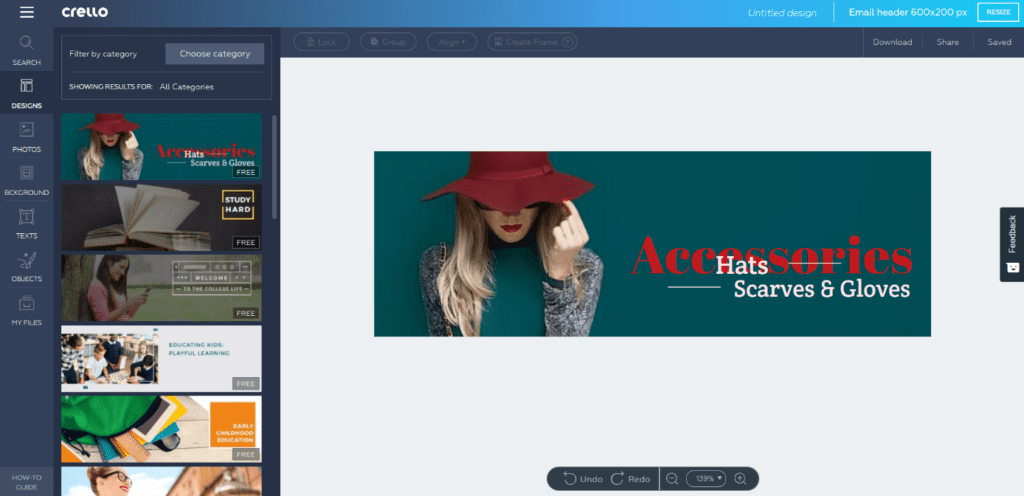Select the white Hats text on canvas
This screenshot has width=1024, height=496.
[741, 265]
